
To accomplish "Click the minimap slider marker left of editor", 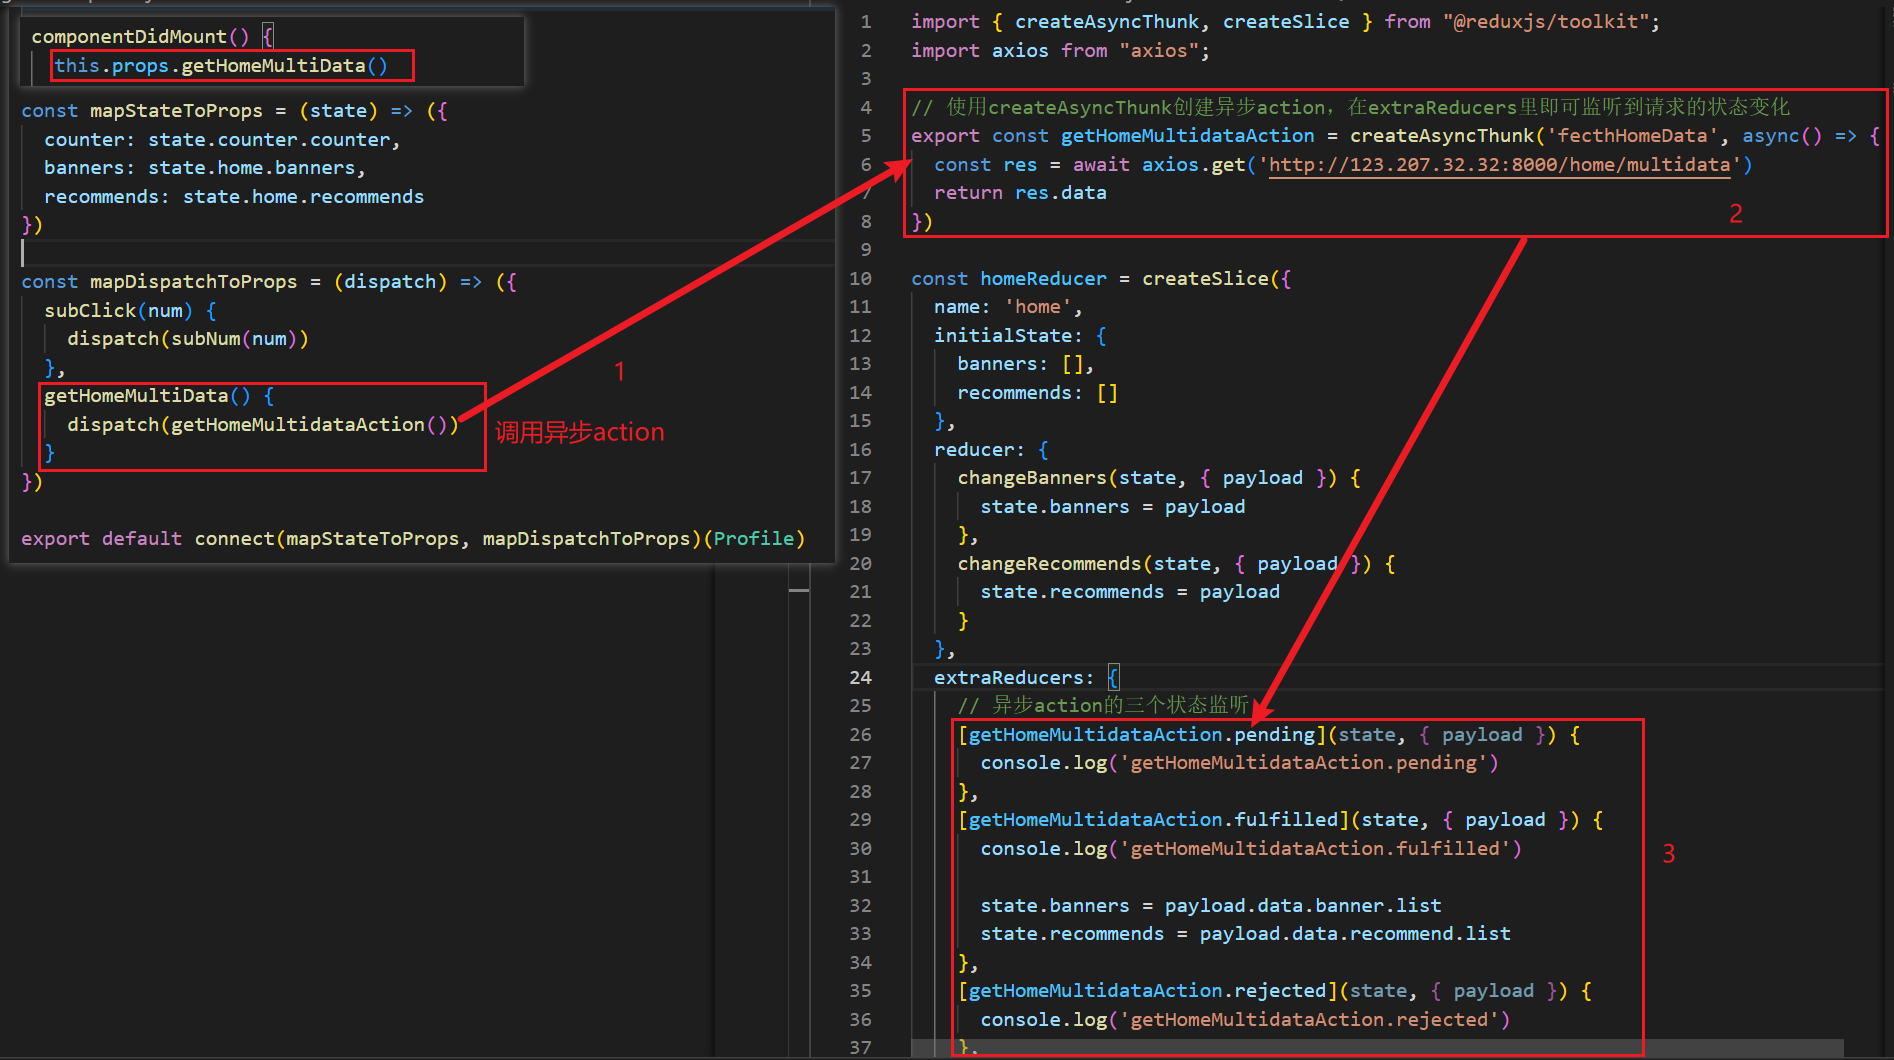I will tap(799, 591).
